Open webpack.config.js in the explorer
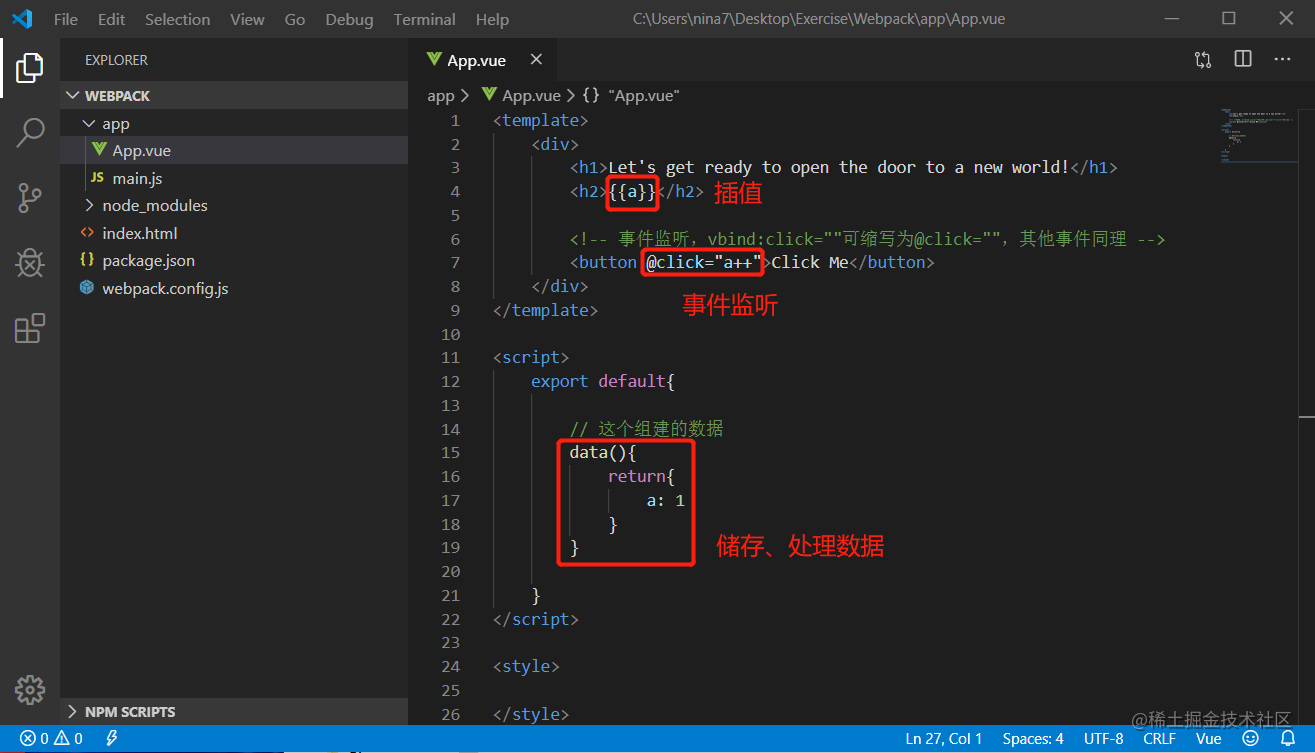Viewport: 1315px width, 753px height. (x=234, y=288)
